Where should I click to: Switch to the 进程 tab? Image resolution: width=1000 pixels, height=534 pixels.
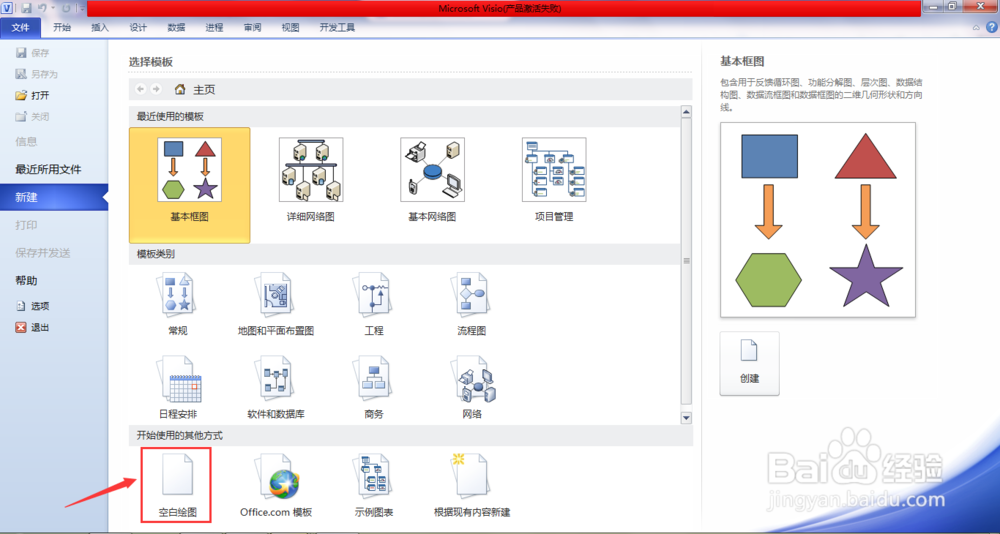pos(214,27)
